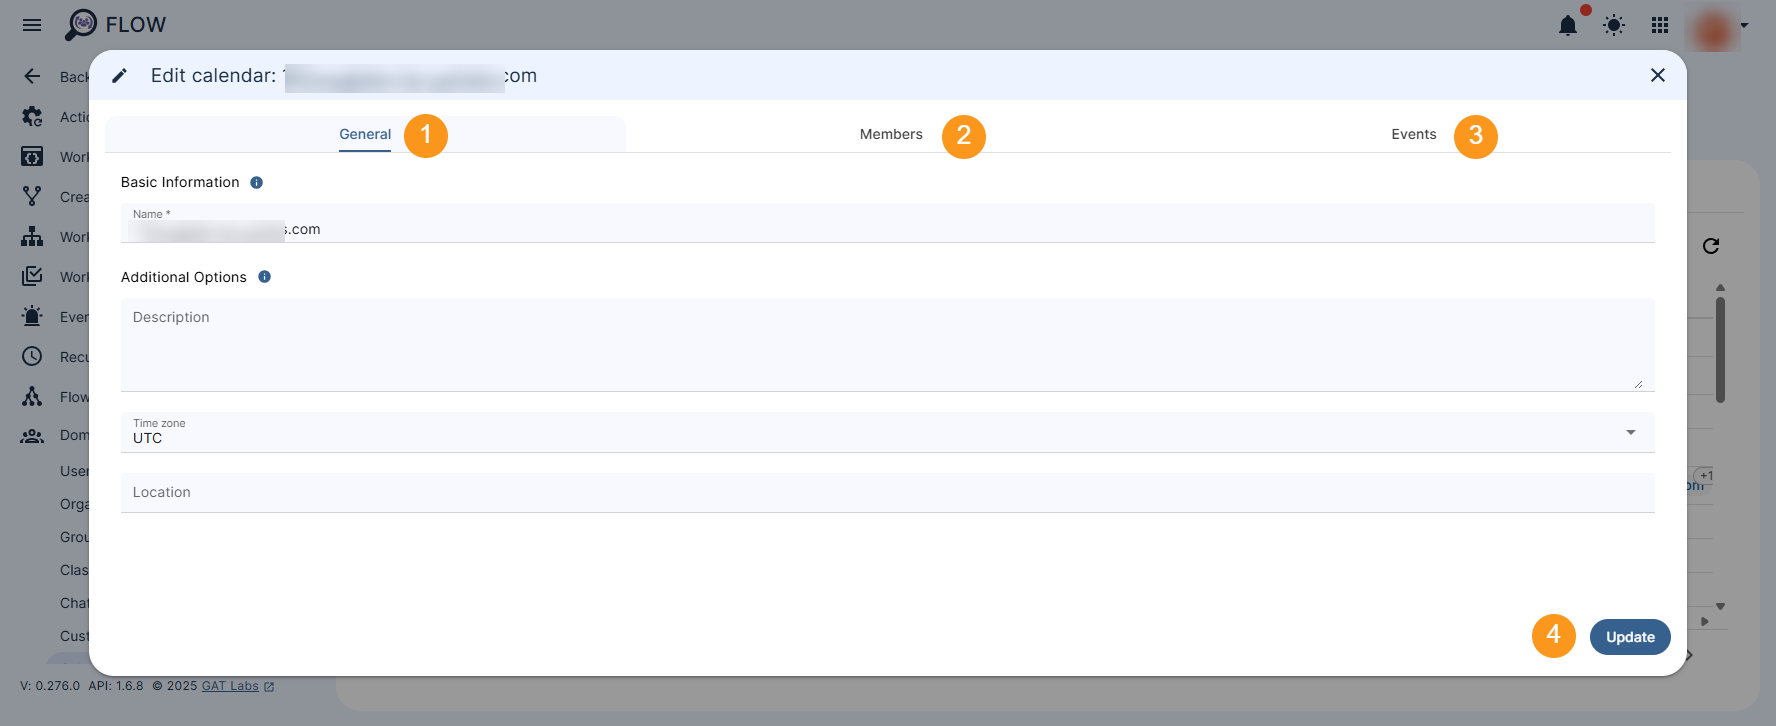The image size is (1776, 726).
Task: Open the Time zone dropdown
Action: (x=888, y=432)
